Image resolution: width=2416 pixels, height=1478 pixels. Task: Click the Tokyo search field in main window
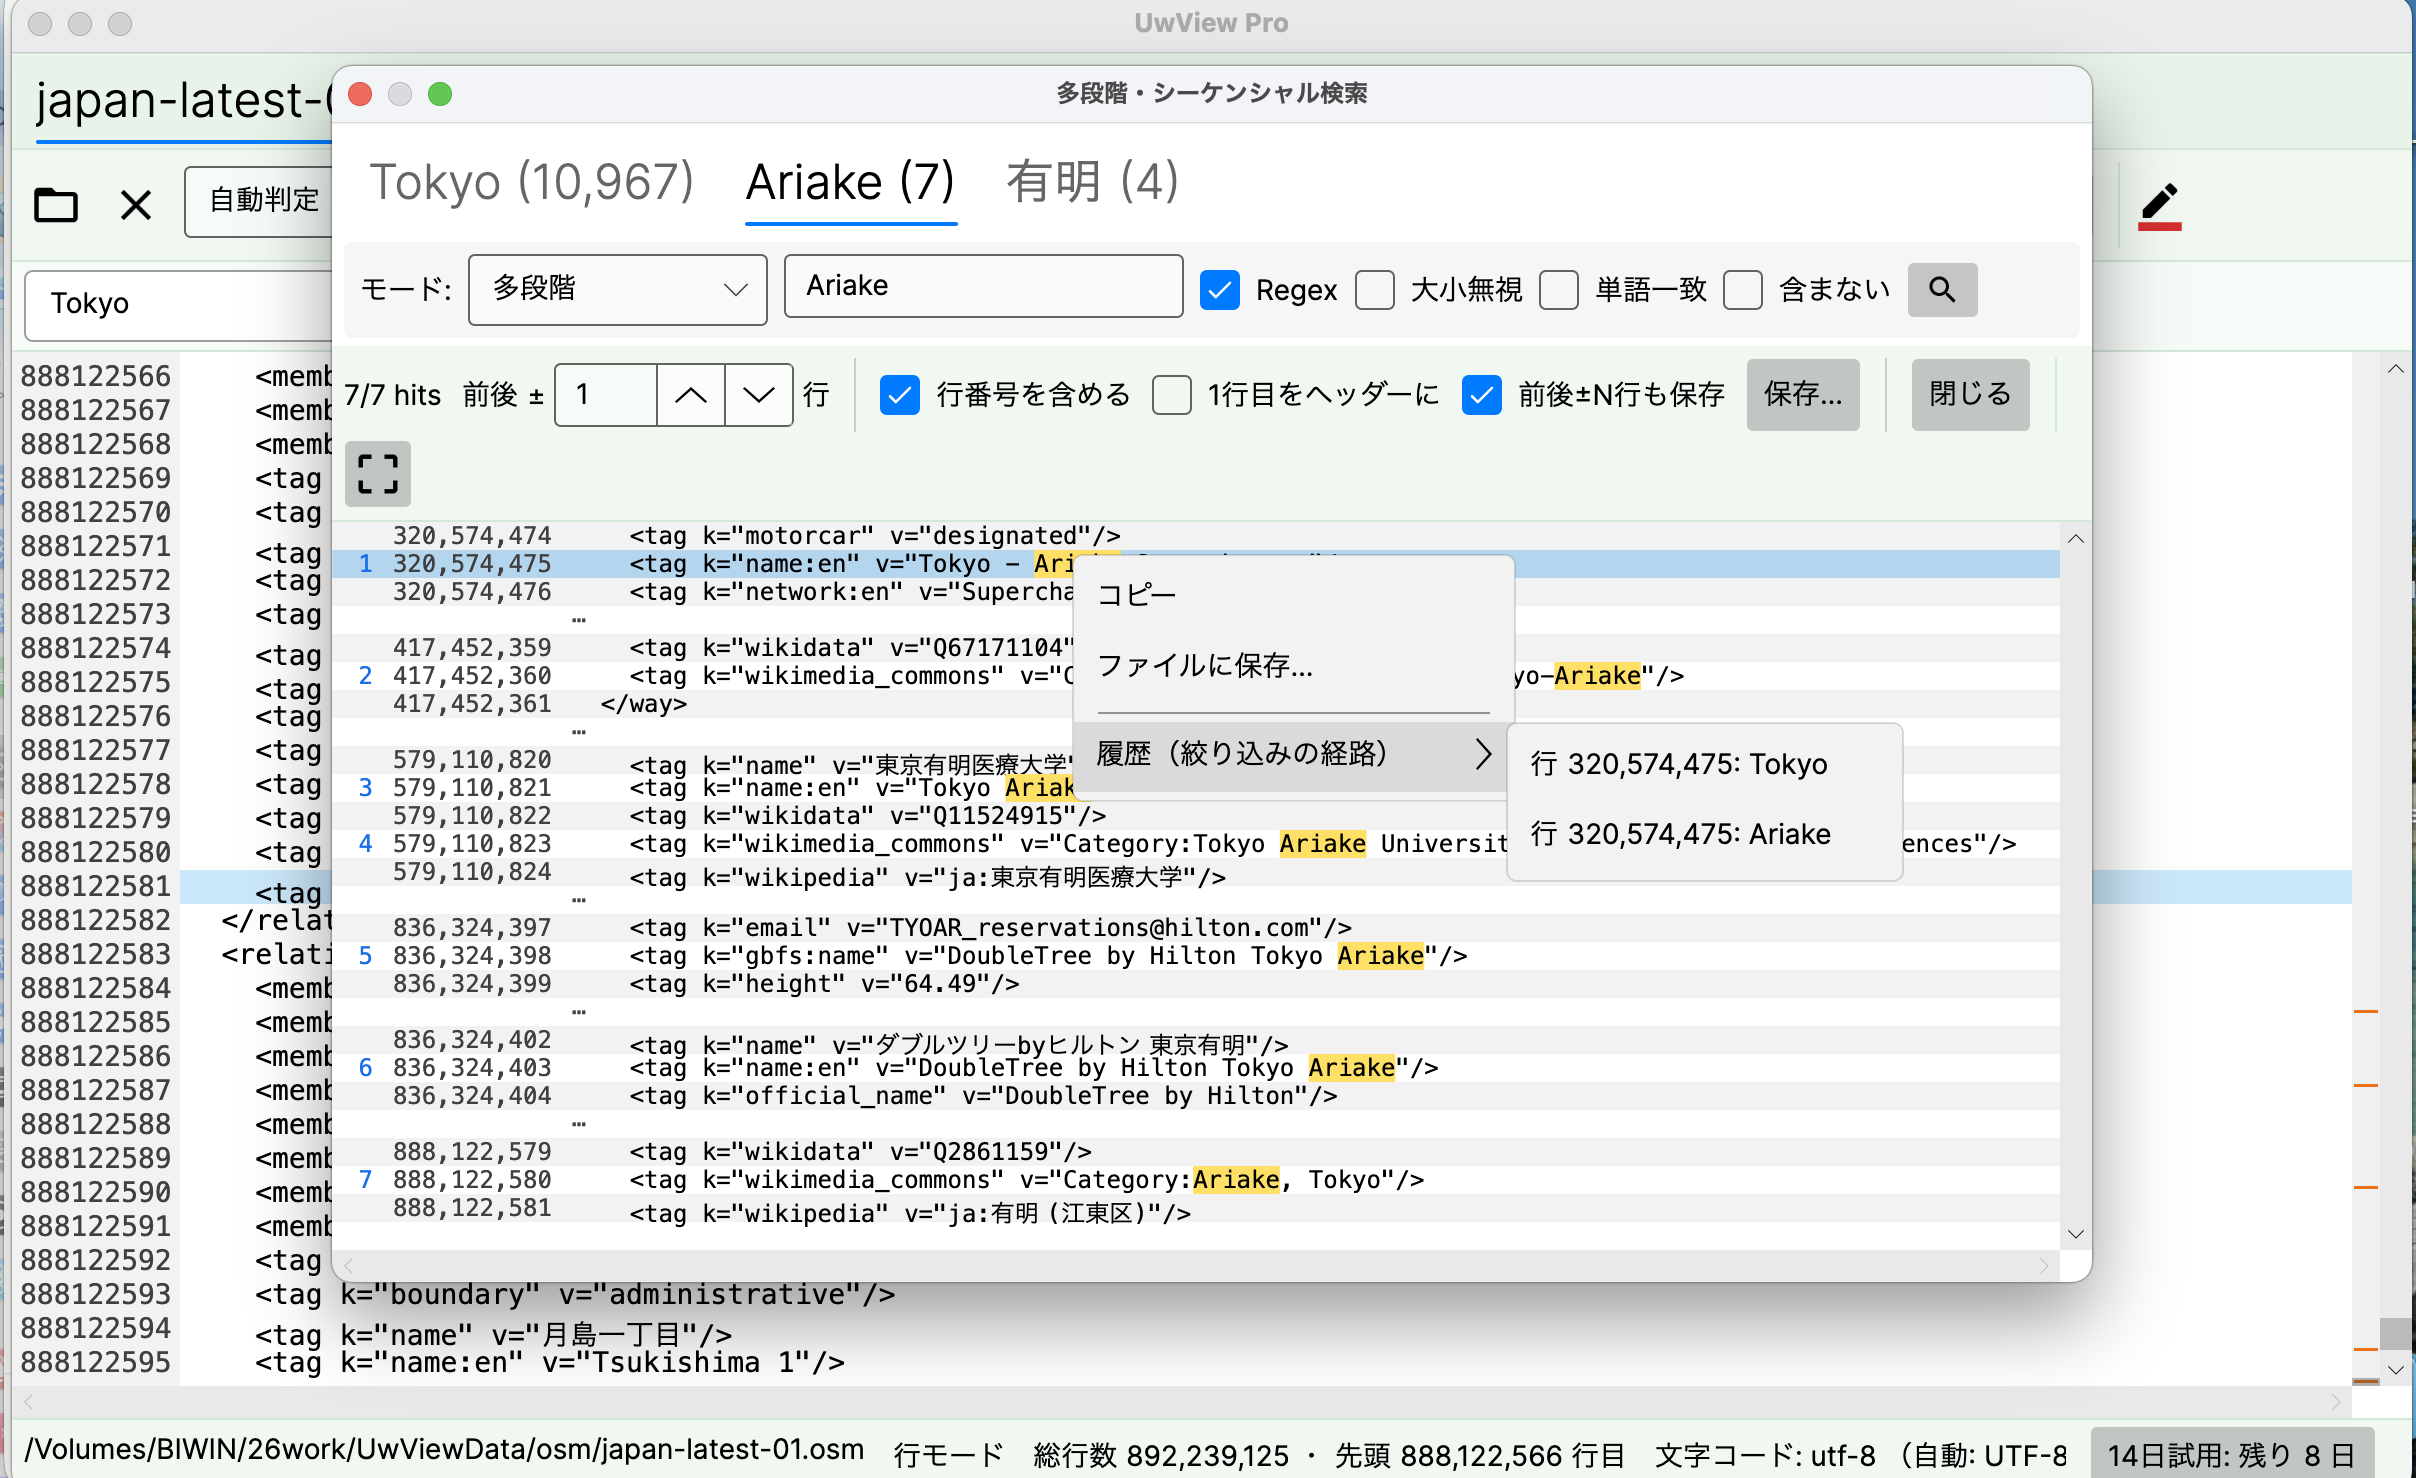click(x=180, y=304)
